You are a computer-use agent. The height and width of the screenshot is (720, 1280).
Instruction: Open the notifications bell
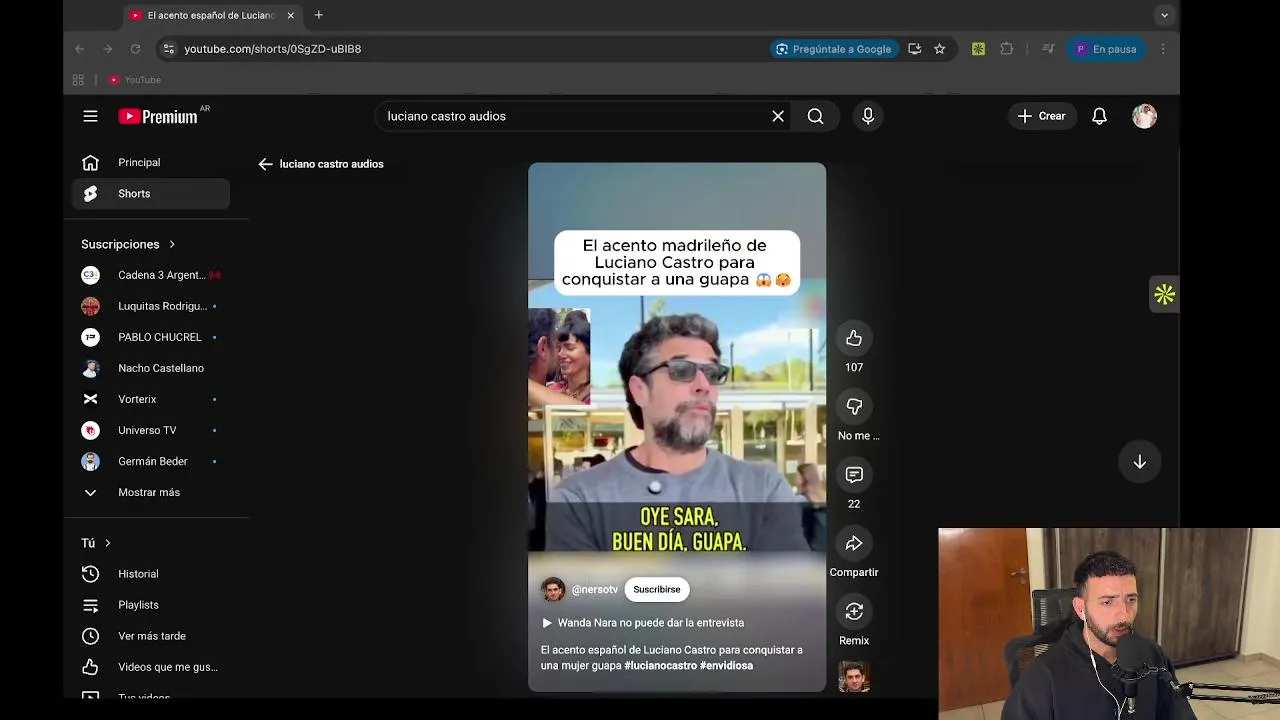point(1099,116)
